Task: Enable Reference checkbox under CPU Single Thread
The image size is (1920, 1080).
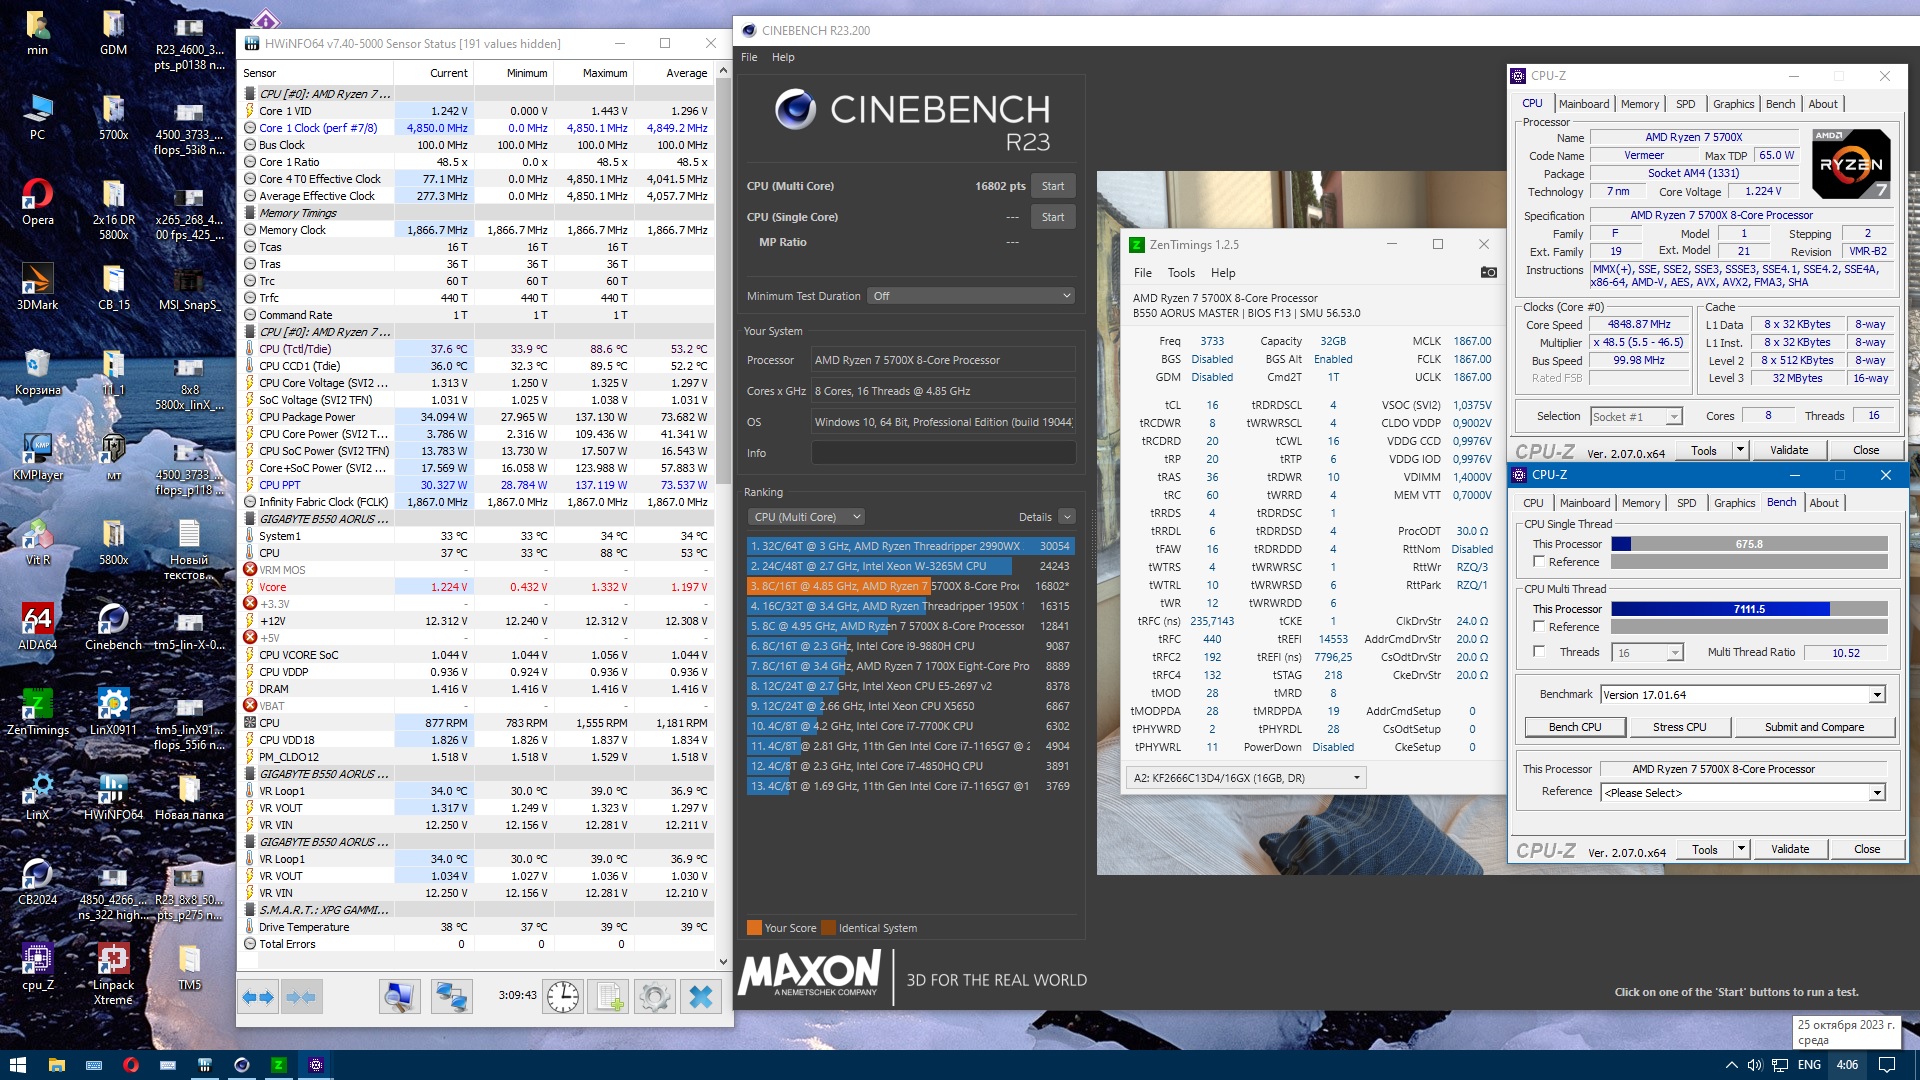Action: tap(1540, 562)
